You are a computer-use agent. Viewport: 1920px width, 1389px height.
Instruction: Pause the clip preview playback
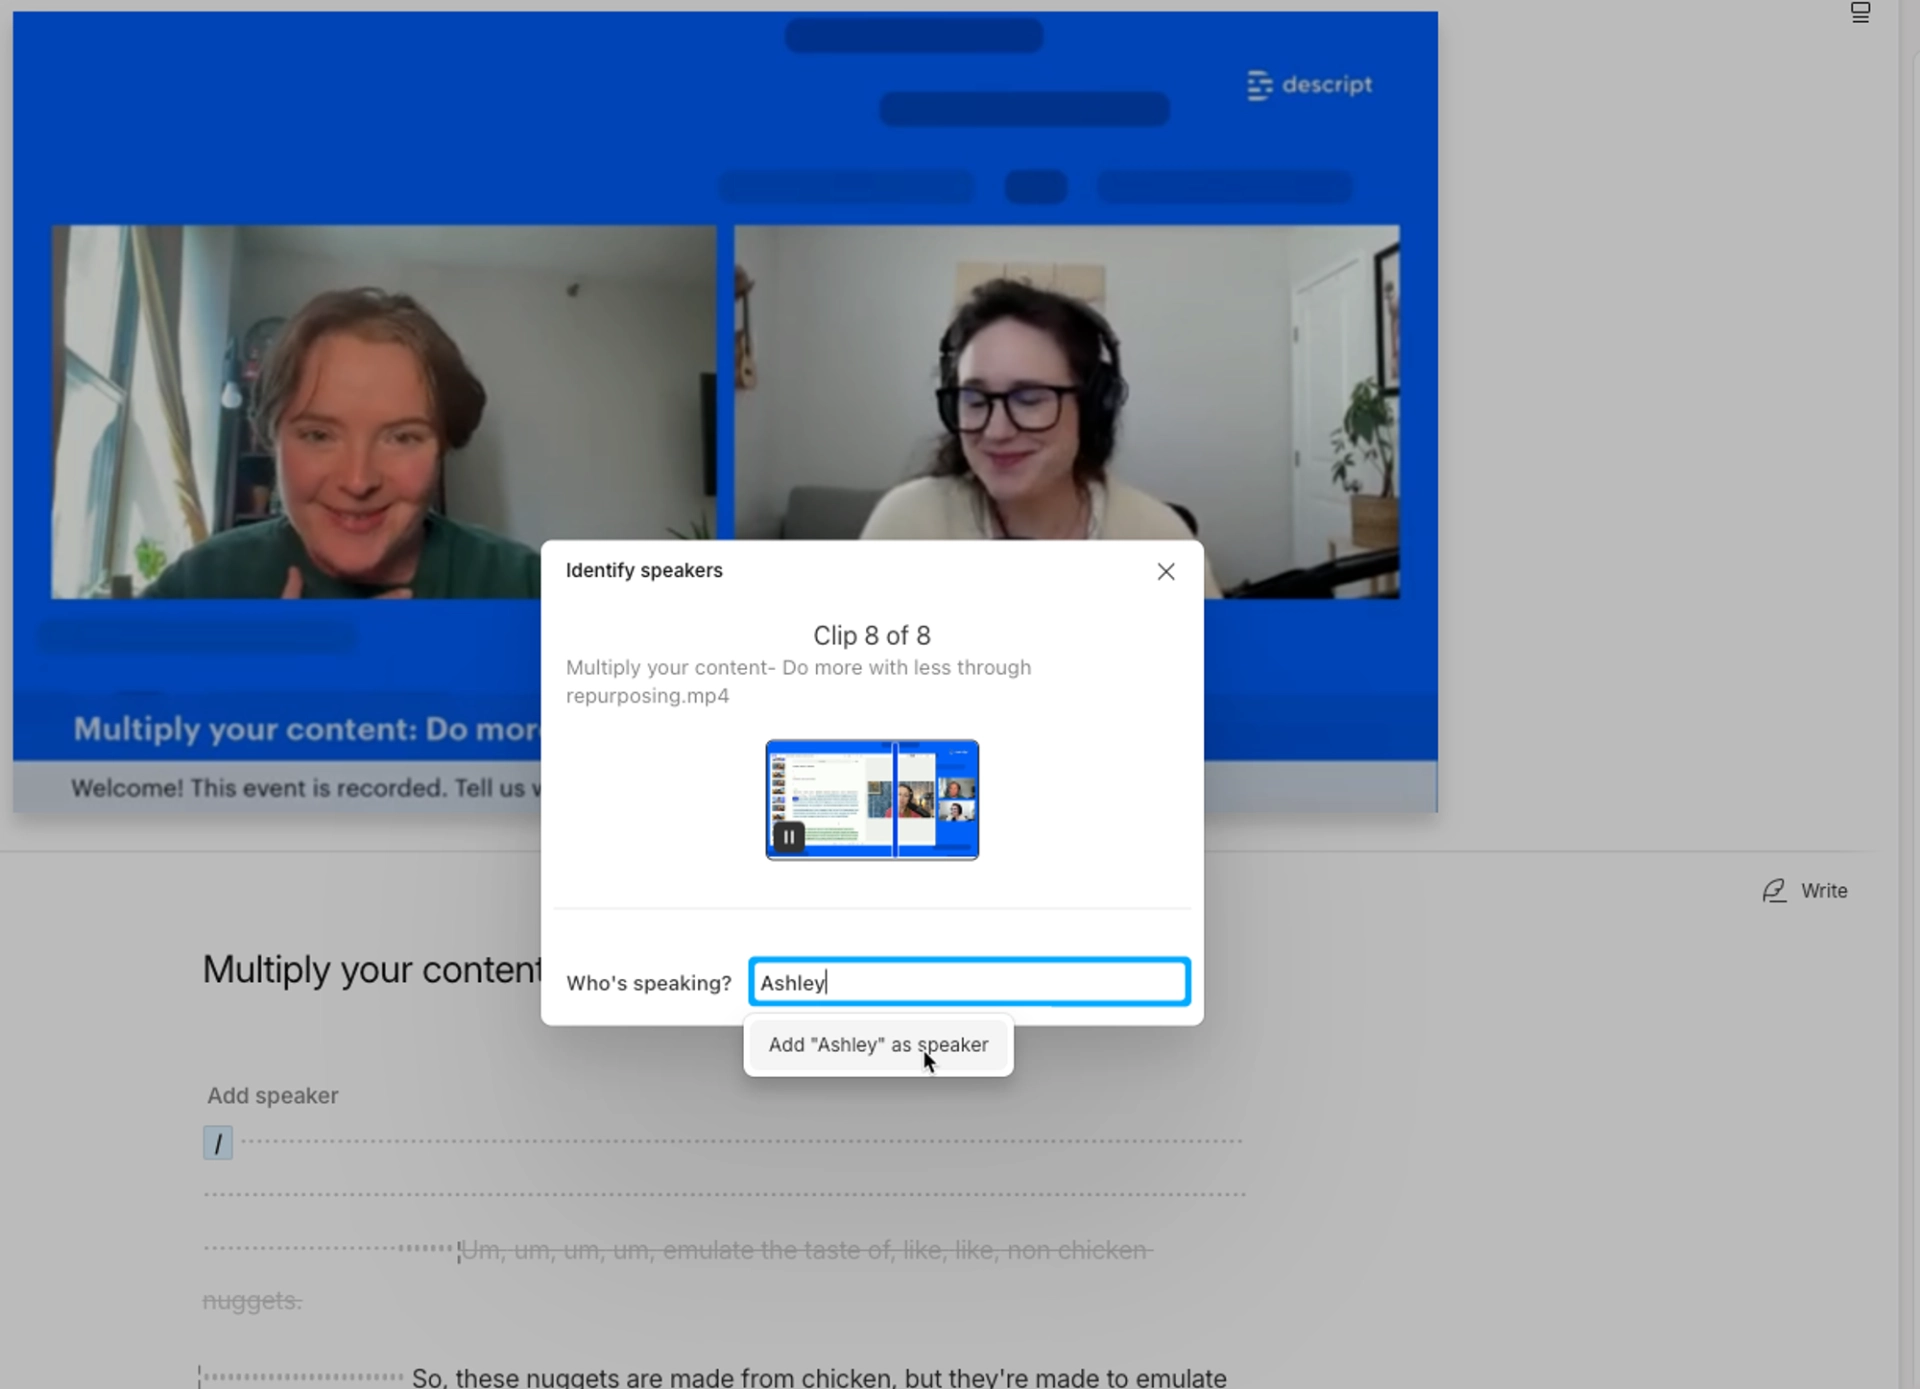tap(789, 837)
